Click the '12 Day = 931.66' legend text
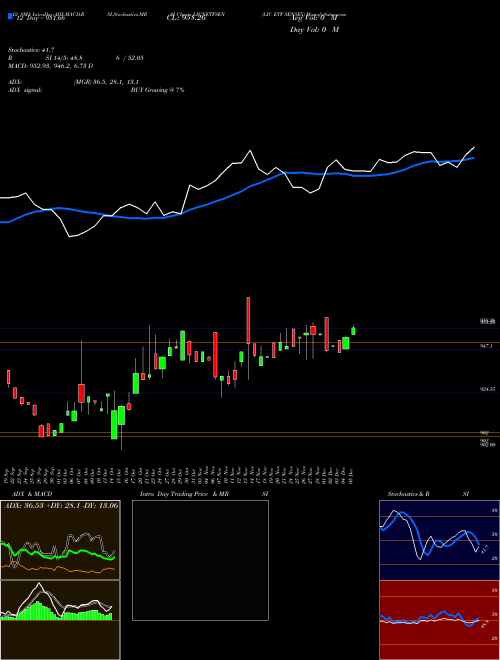 [x=40, y=19]
